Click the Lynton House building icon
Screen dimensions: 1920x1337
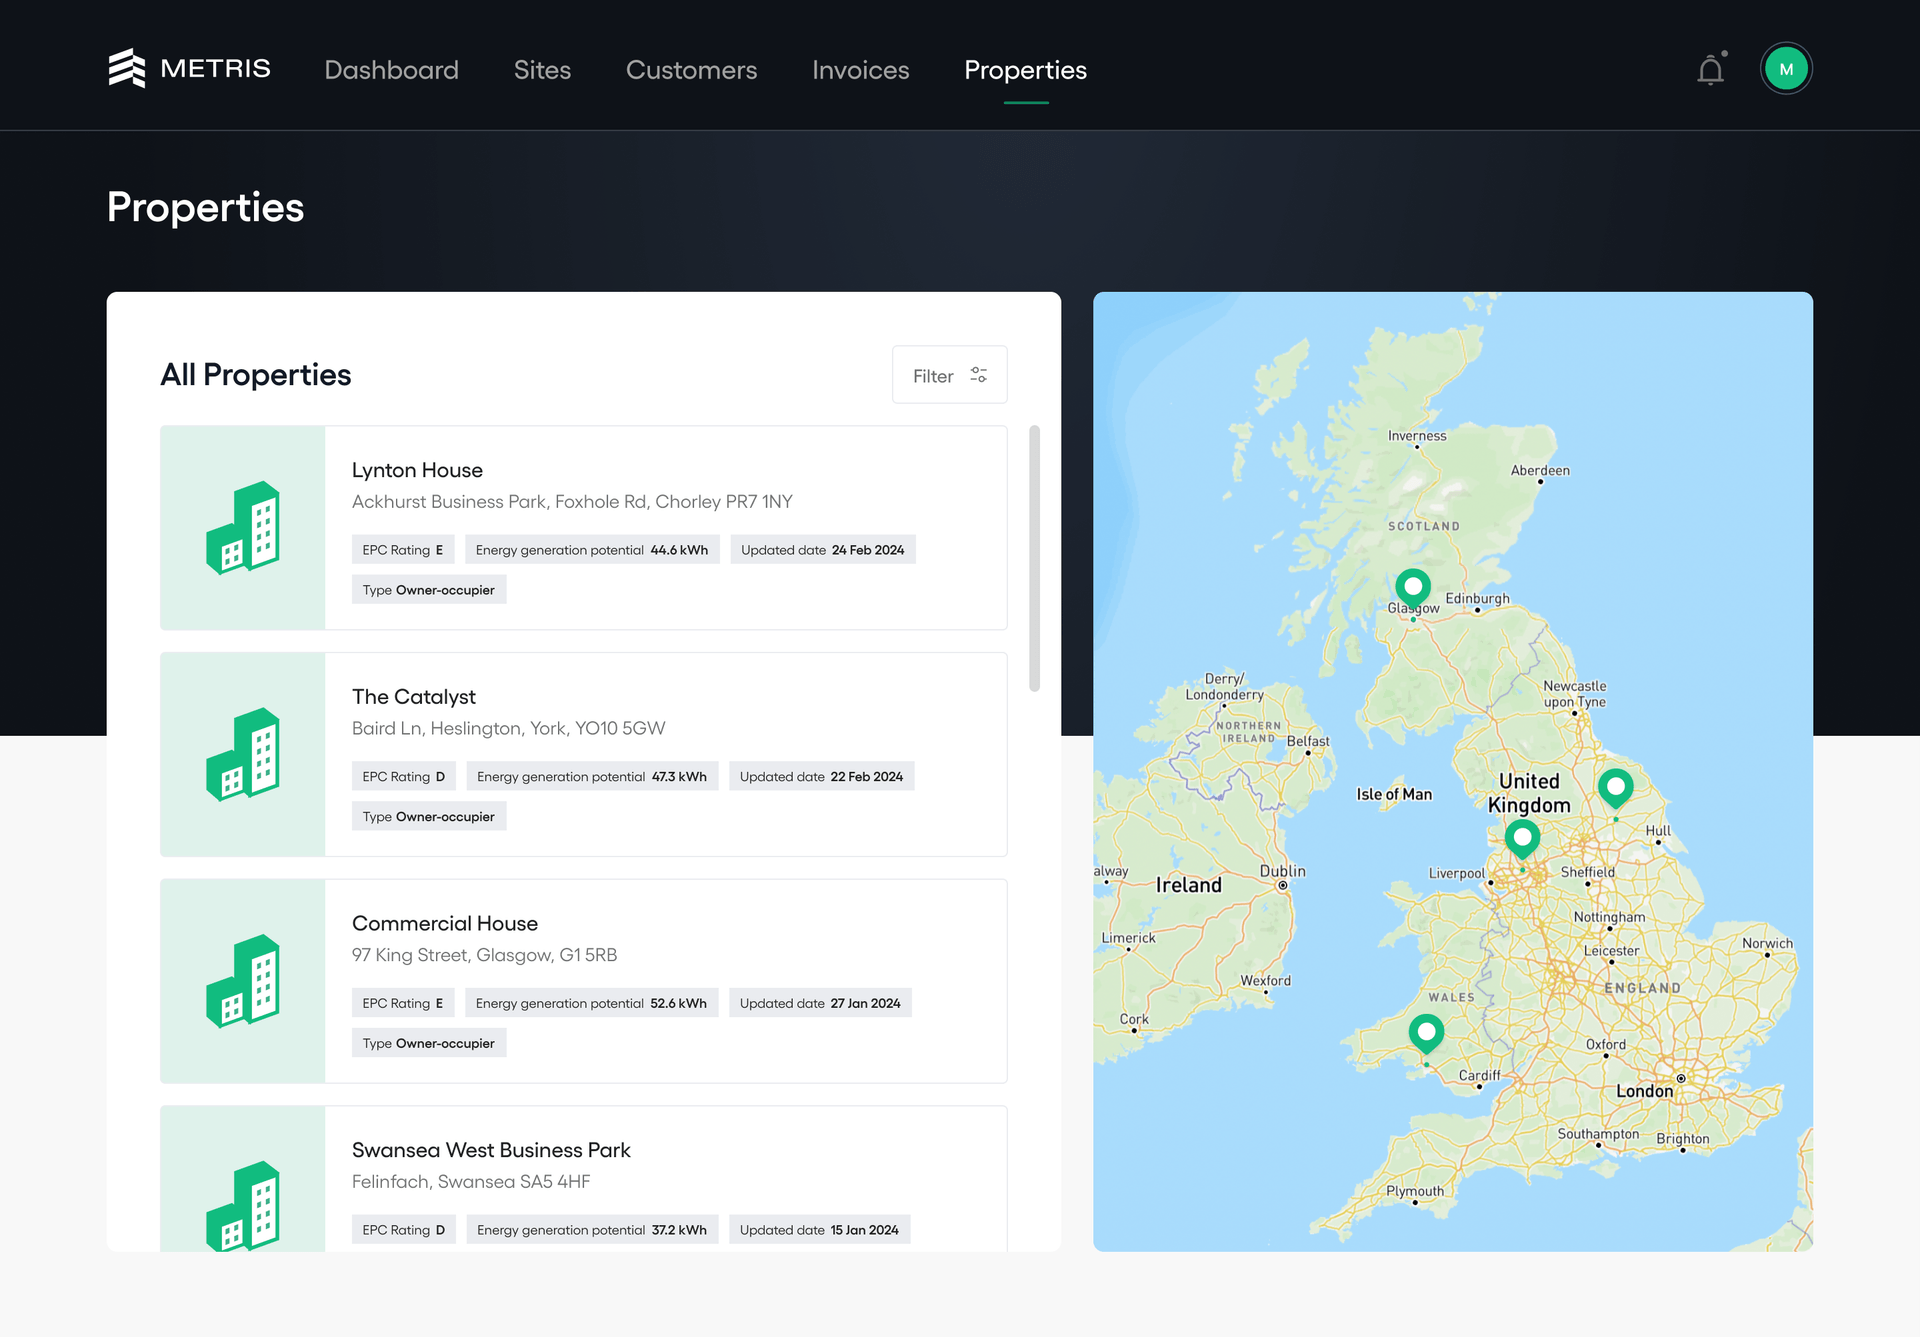click(243, 527)
